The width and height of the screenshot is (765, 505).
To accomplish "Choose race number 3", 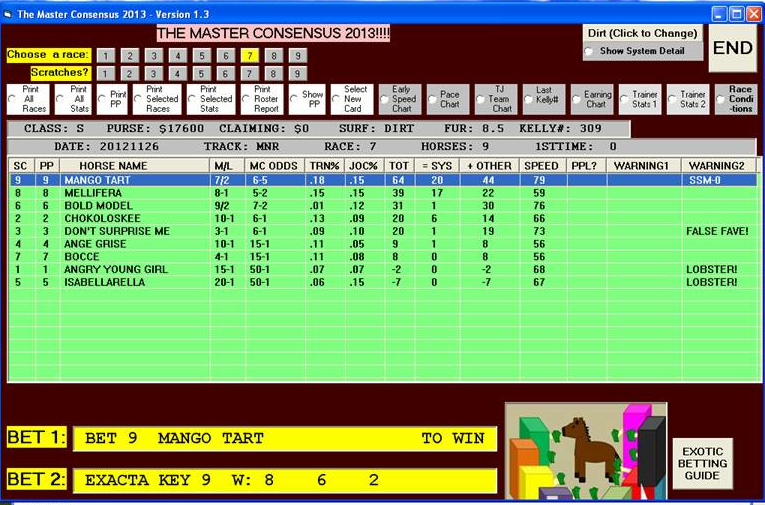I will pyautogui.click(x=153, y=55).
